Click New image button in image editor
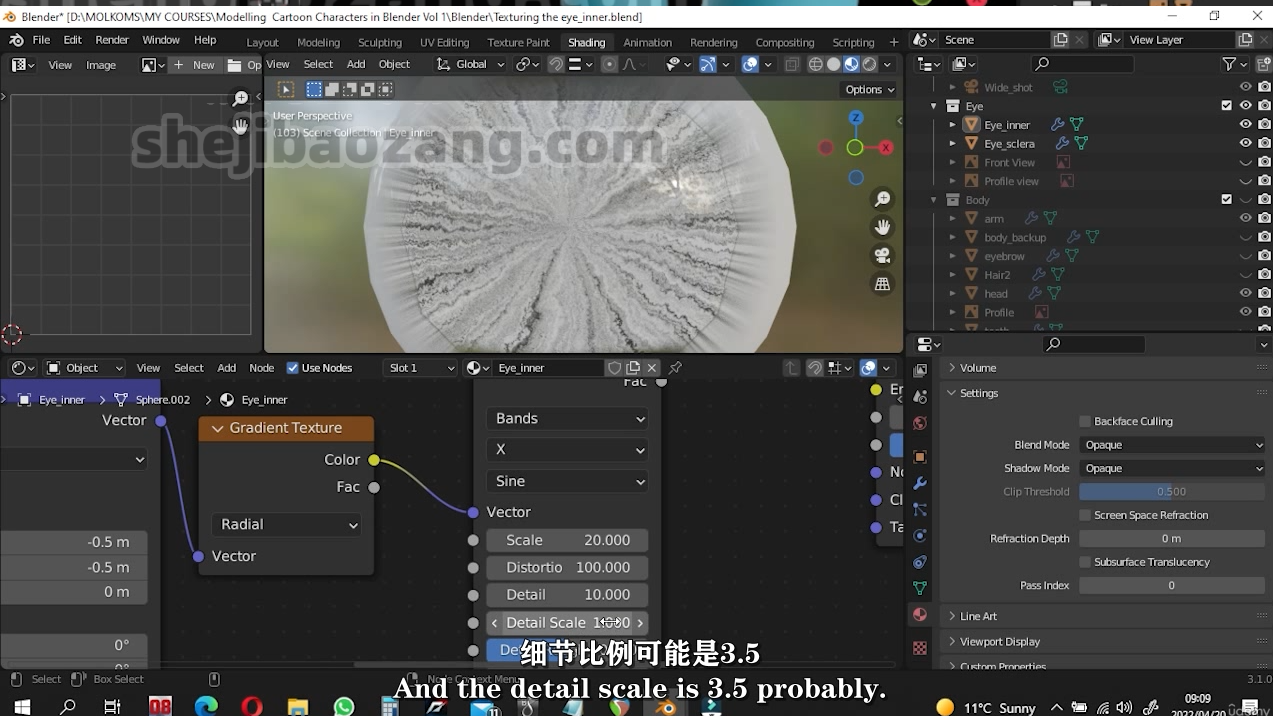 click(x=195, y=65)
